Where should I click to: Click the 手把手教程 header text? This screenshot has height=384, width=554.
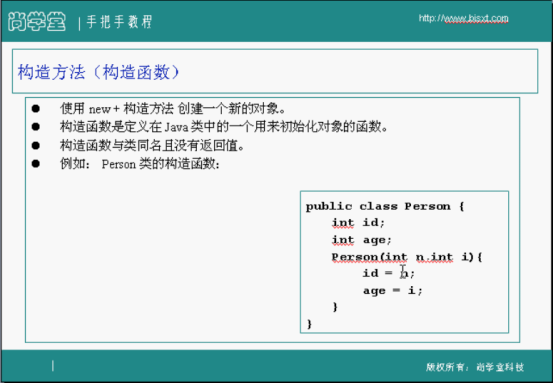[x=119, y=22]
